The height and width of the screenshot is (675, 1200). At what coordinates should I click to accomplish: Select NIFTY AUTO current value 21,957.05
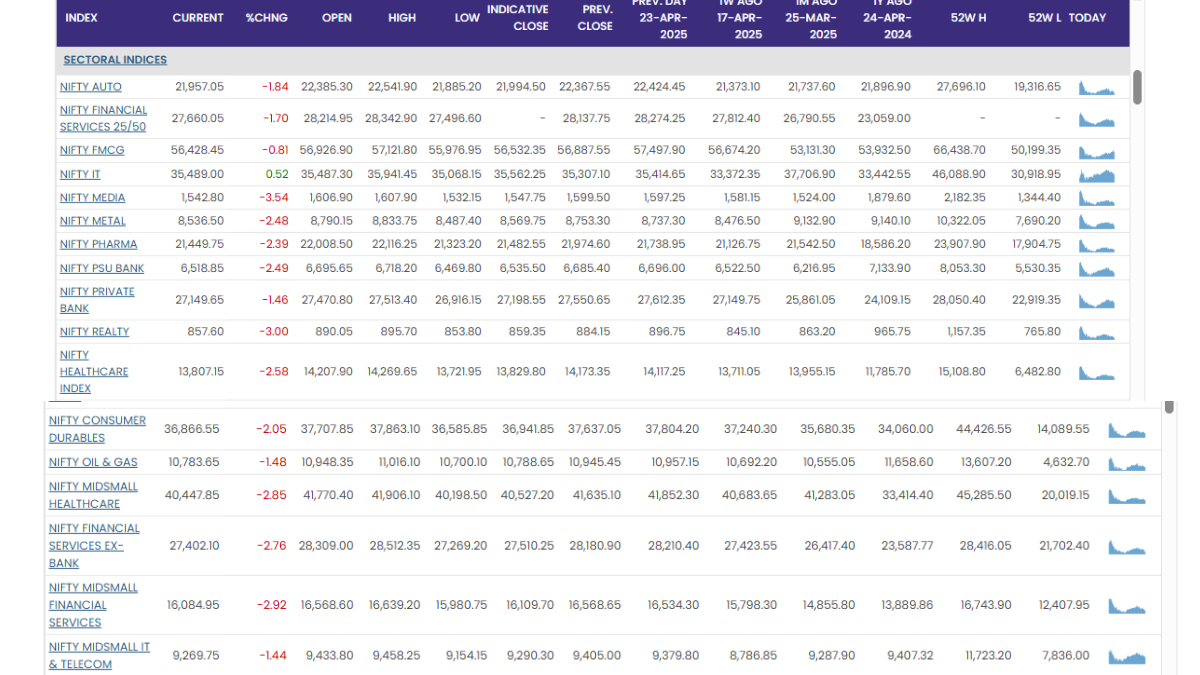[198, 87]
